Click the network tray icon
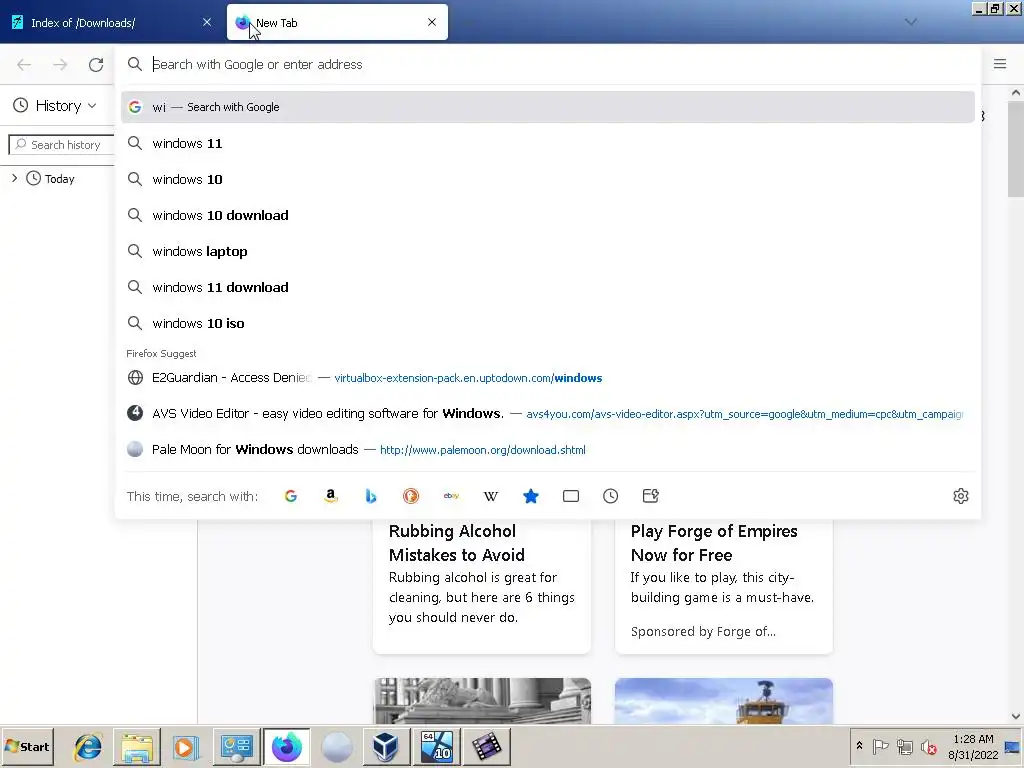 tap(904, 746)
